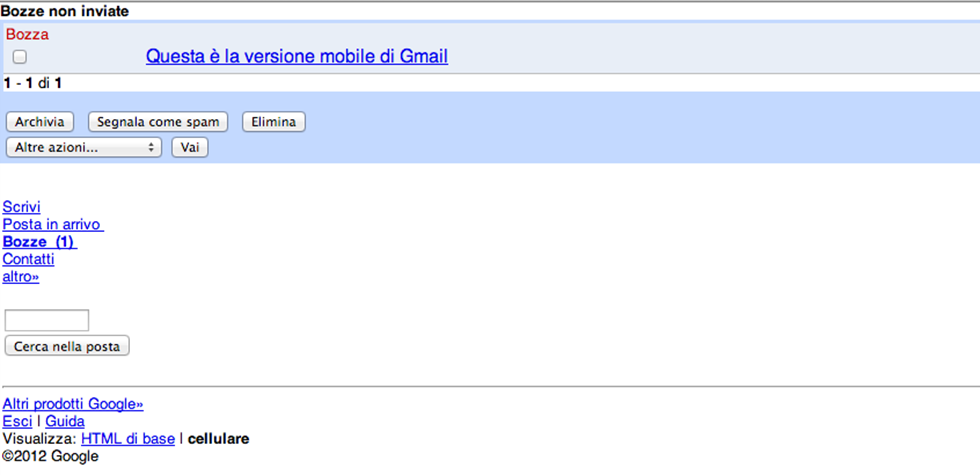Open 'Altri prodotti Google»' link
Image resolution: width=980 pixels, height=475 pixels.
point(73,404)
